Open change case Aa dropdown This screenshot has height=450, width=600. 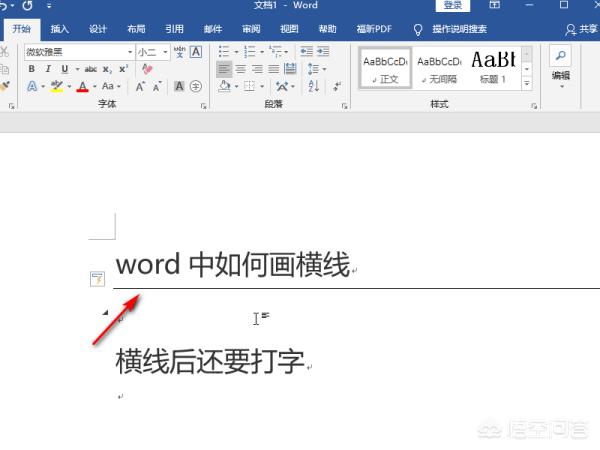click(x=111, y=86)
